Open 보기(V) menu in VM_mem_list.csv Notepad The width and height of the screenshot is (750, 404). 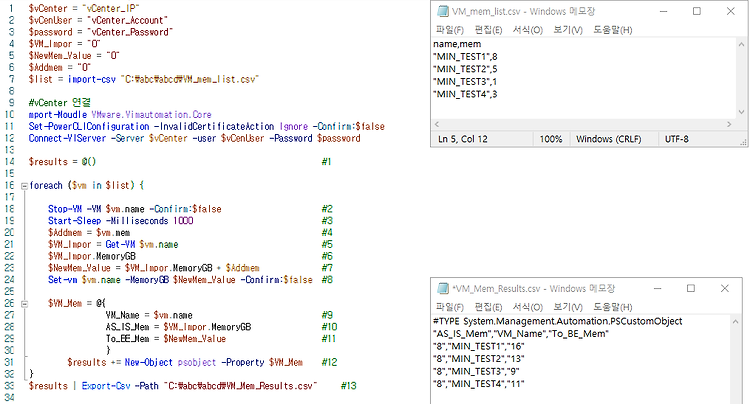click(x=568, y=30)
